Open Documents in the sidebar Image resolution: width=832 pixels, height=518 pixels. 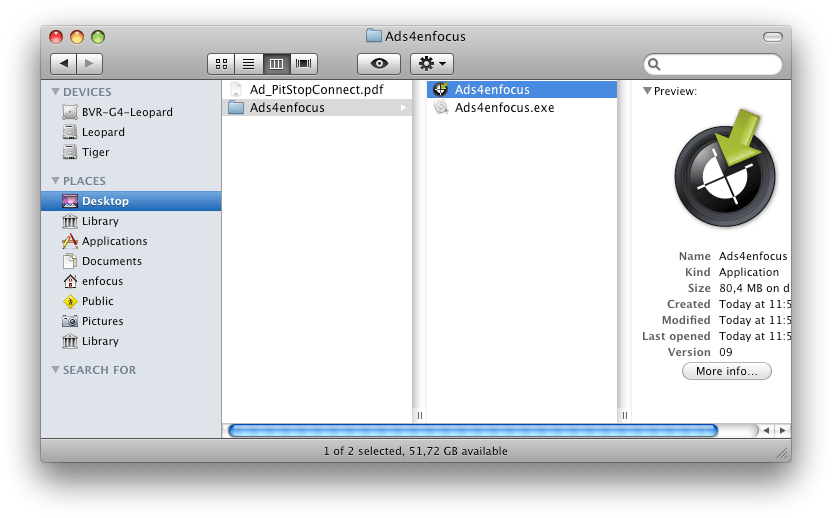(131, 261)
